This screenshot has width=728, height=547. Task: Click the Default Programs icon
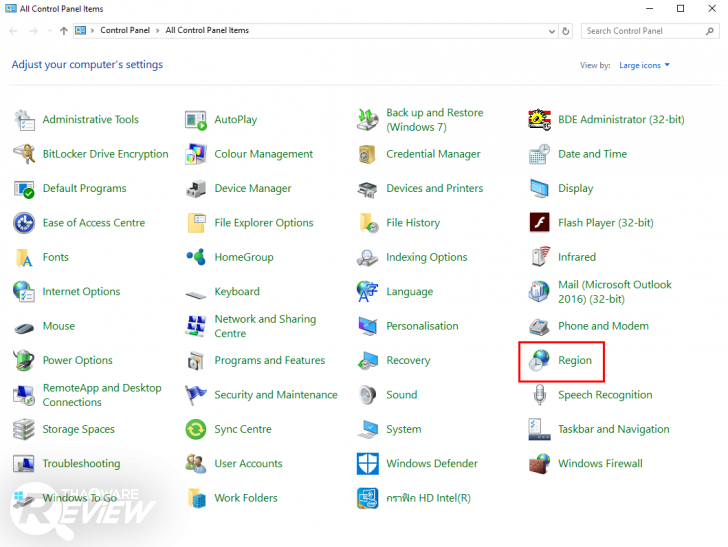[24, 189]
